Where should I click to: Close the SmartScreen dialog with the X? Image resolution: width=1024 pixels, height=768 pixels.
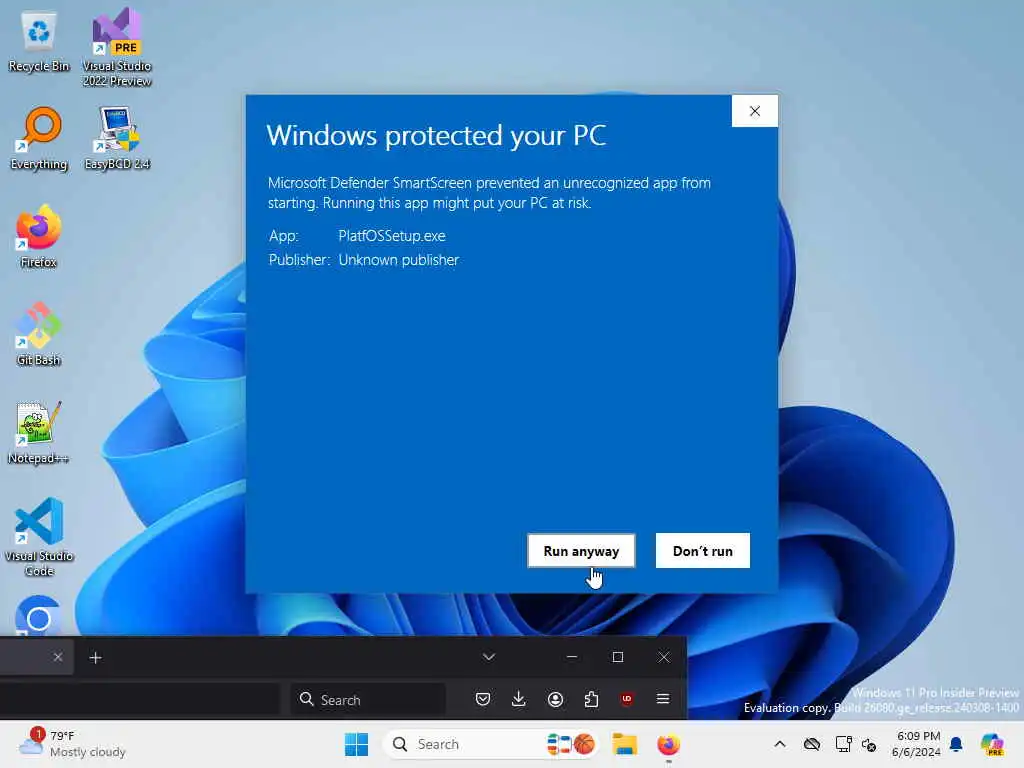tap(755, 111)
